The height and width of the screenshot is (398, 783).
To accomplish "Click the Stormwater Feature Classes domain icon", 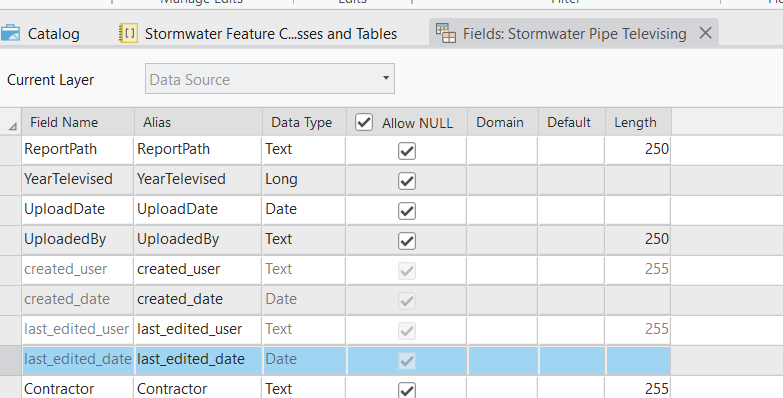I will pyautogui.click(x=128, y=33).
